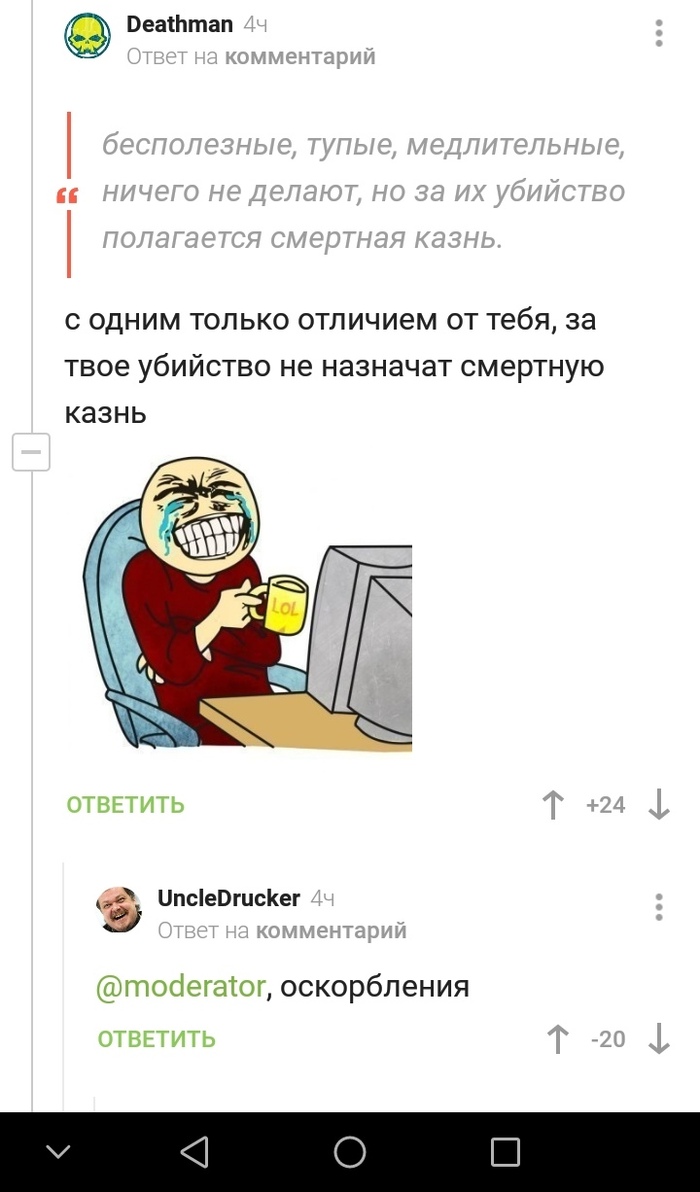Reply to UncleDrucker via ОТВЕТИТЬ
This screenshot has width=700, height=1192.
coord(157,1039)
